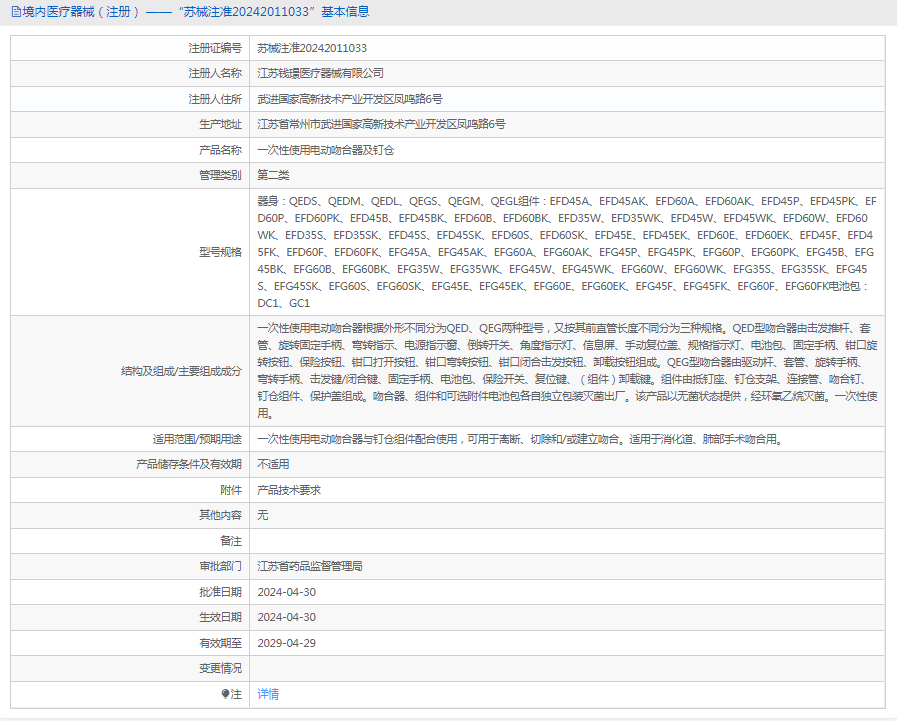Select expiry date 2029-04-29
Screen dimensions: 897x721
click(x=287, y=643)
